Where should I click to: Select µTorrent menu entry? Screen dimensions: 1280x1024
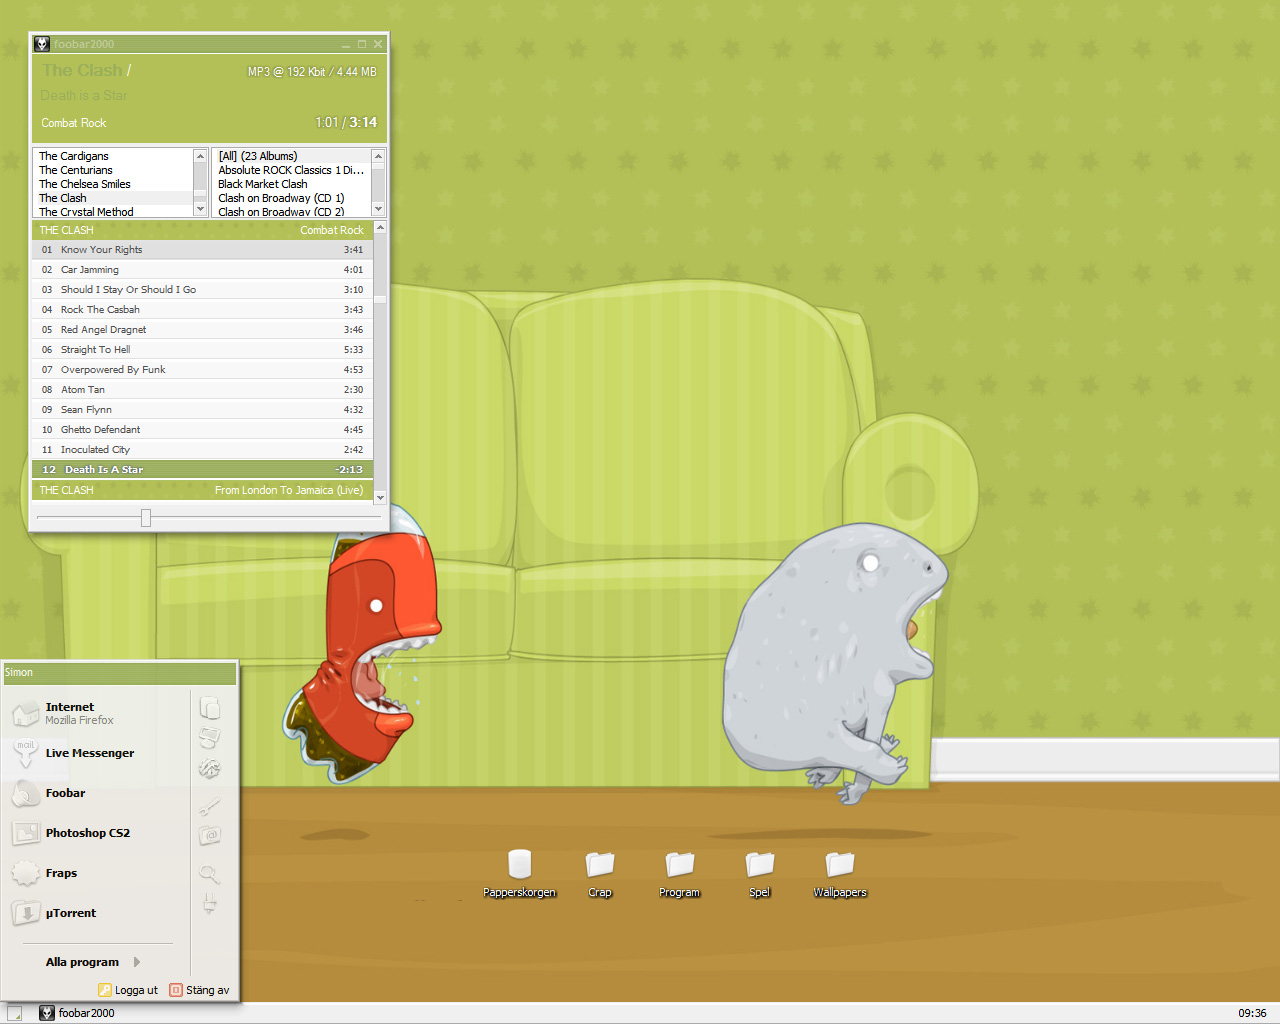(98, 913)
